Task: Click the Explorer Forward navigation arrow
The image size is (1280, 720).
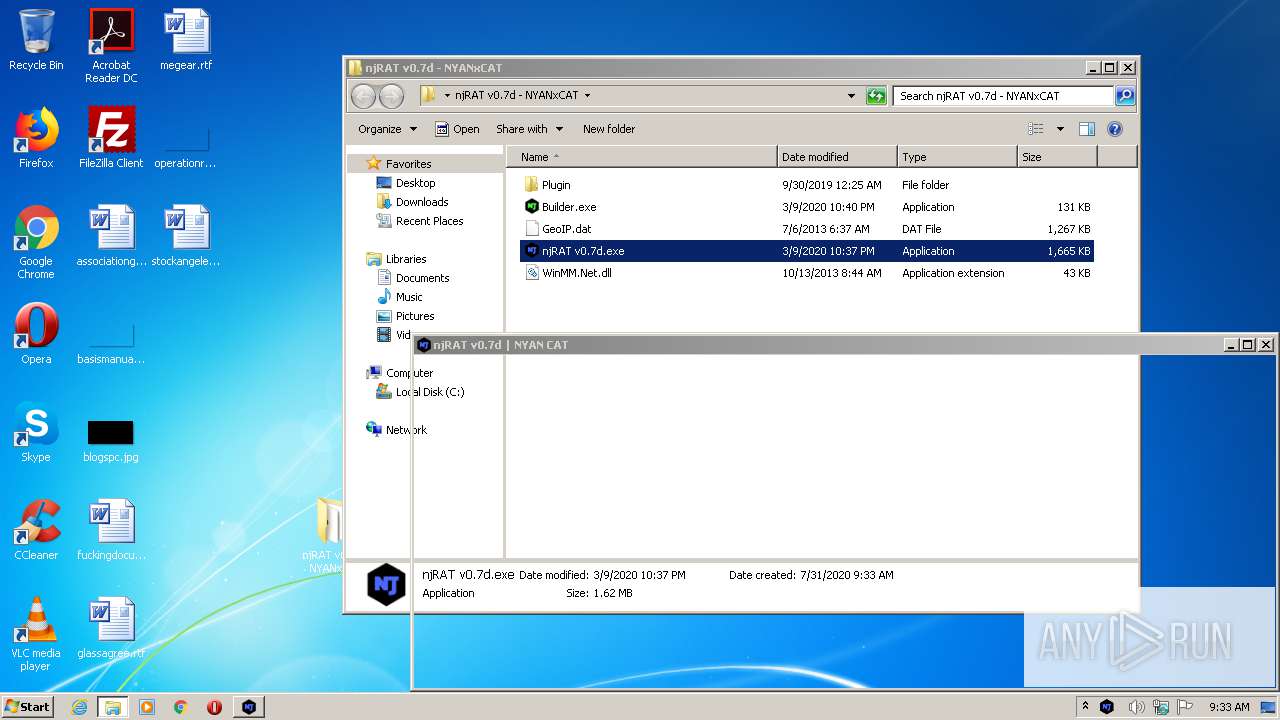Action: tap(391, 96)
